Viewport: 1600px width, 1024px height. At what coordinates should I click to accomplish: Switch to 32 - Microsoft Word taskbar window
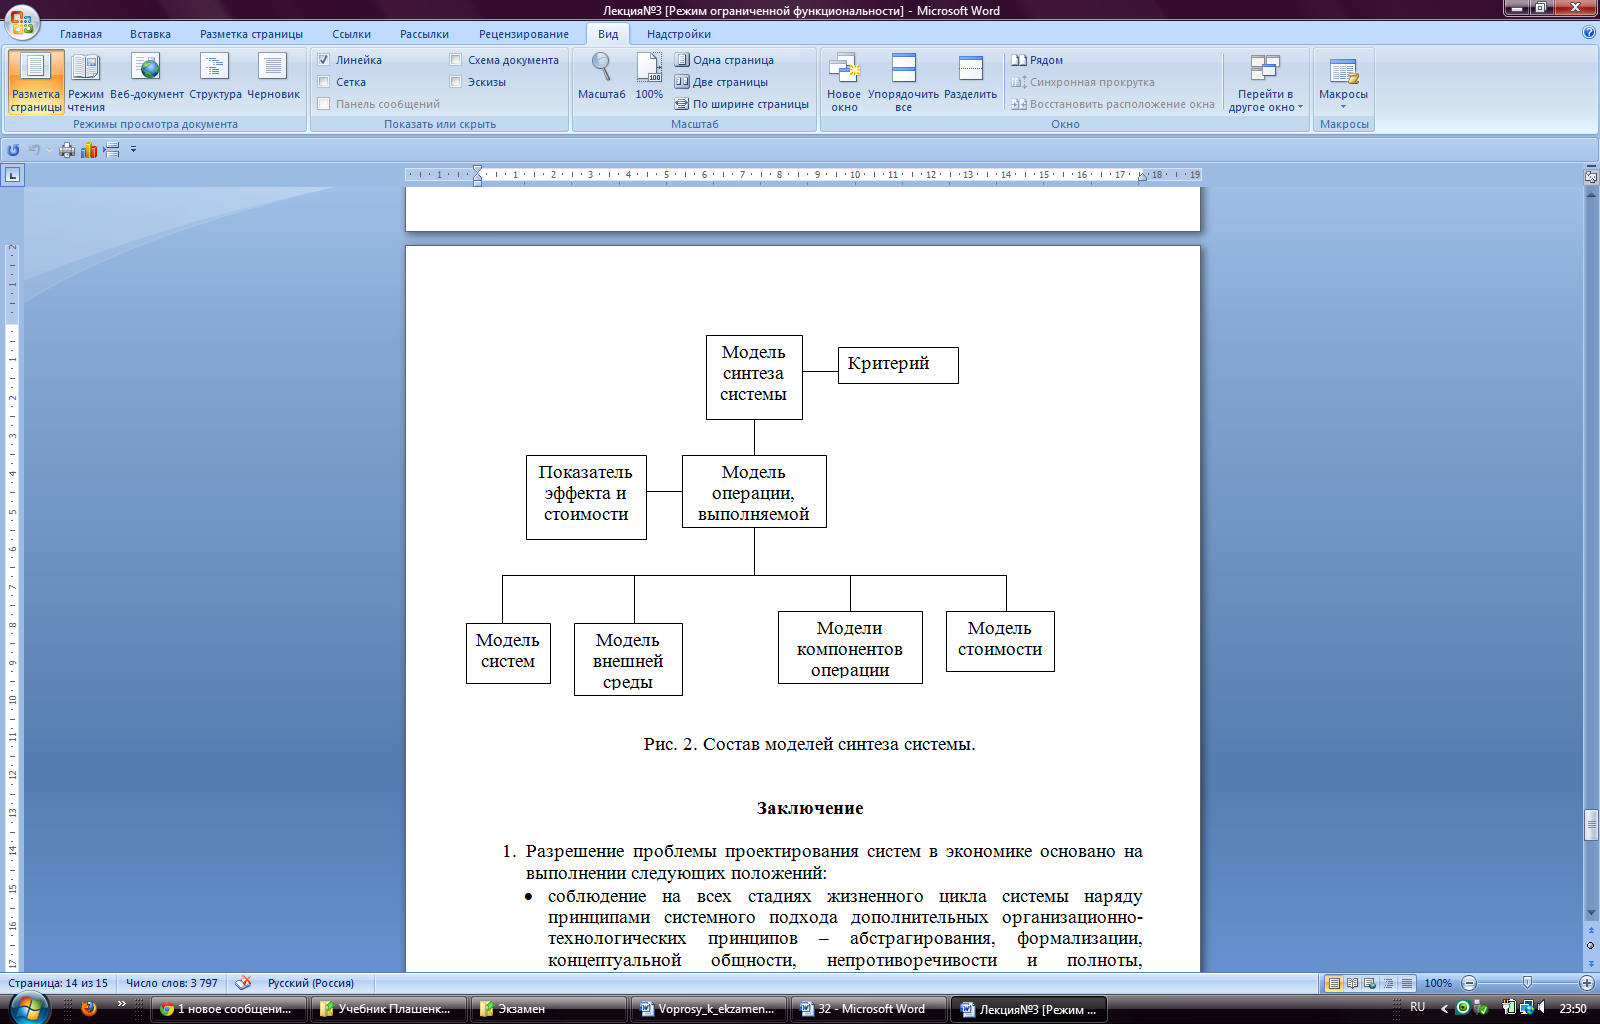tap(868, 1009)
